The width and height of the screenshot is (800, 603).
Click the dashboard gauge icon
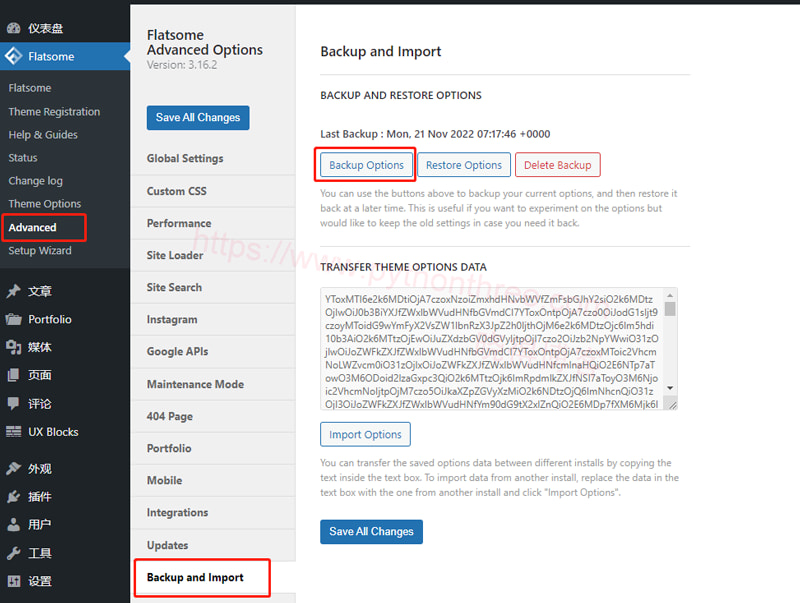tap(14, 28)
